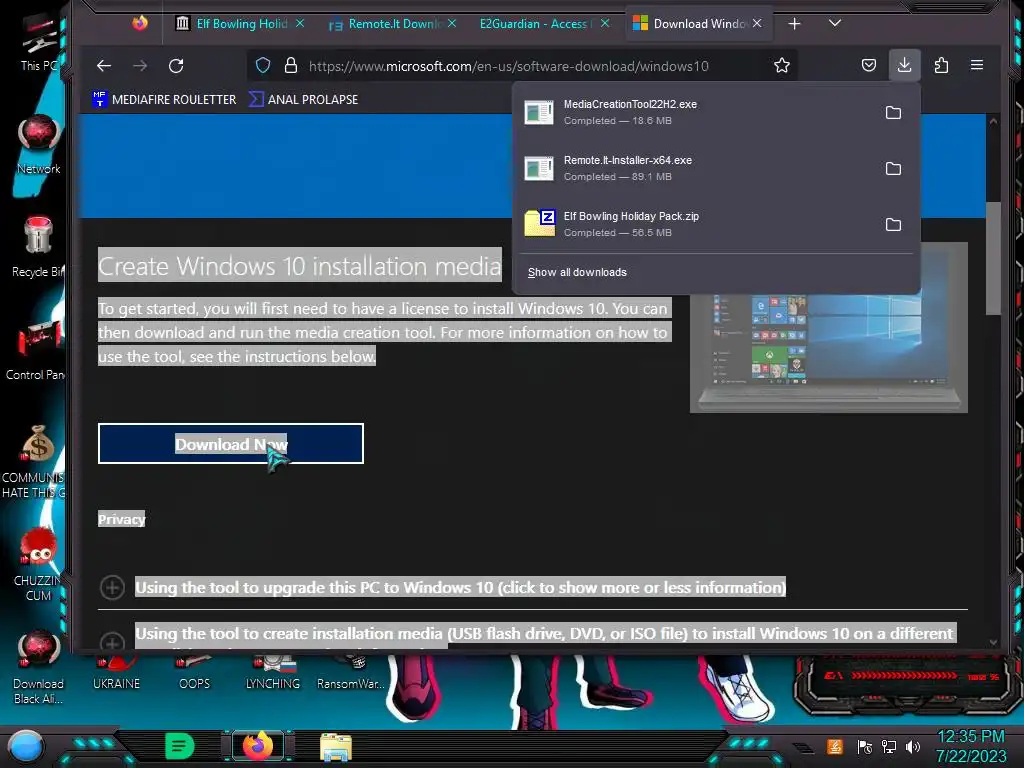Open MEDIAFIRE ROULETTER bookmark
Screen dimensions: 1024x768
165,99
